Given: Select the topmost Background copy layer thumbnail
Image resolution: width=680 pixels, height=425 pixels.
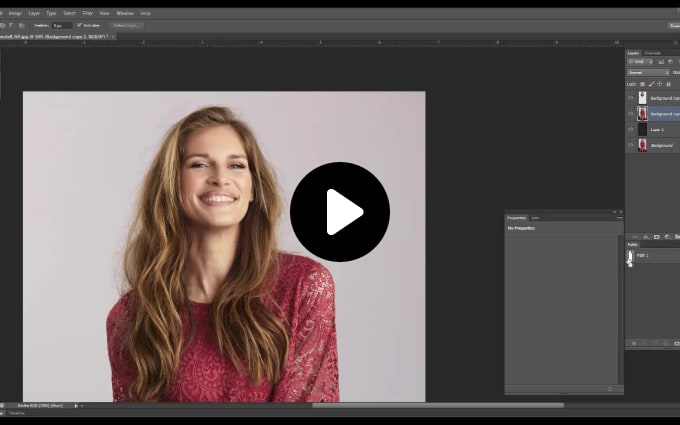Looking at the screenshot, I should tap(642, 98).
